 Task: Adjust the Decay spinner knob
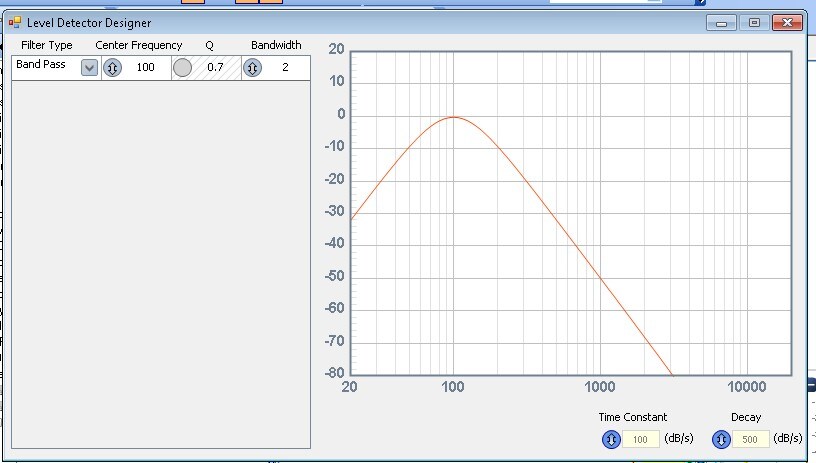721,439
